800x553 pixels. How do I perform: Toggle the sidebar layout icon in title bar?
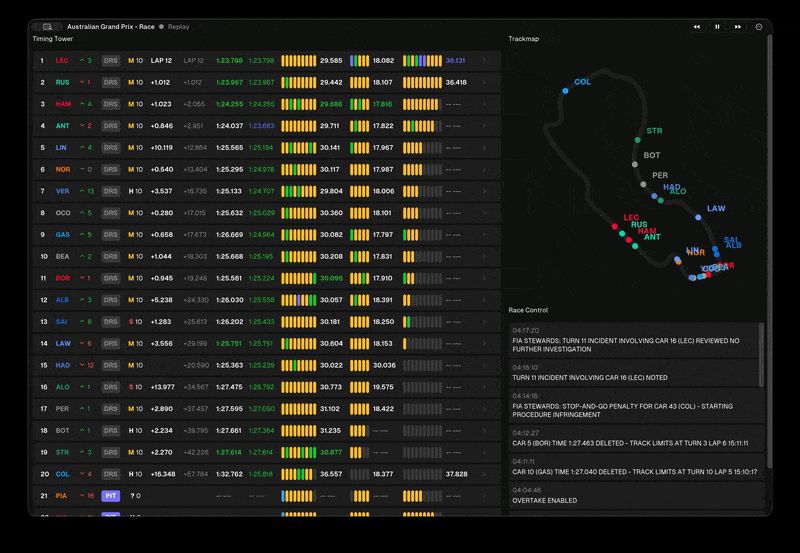(x=47, y=27)
